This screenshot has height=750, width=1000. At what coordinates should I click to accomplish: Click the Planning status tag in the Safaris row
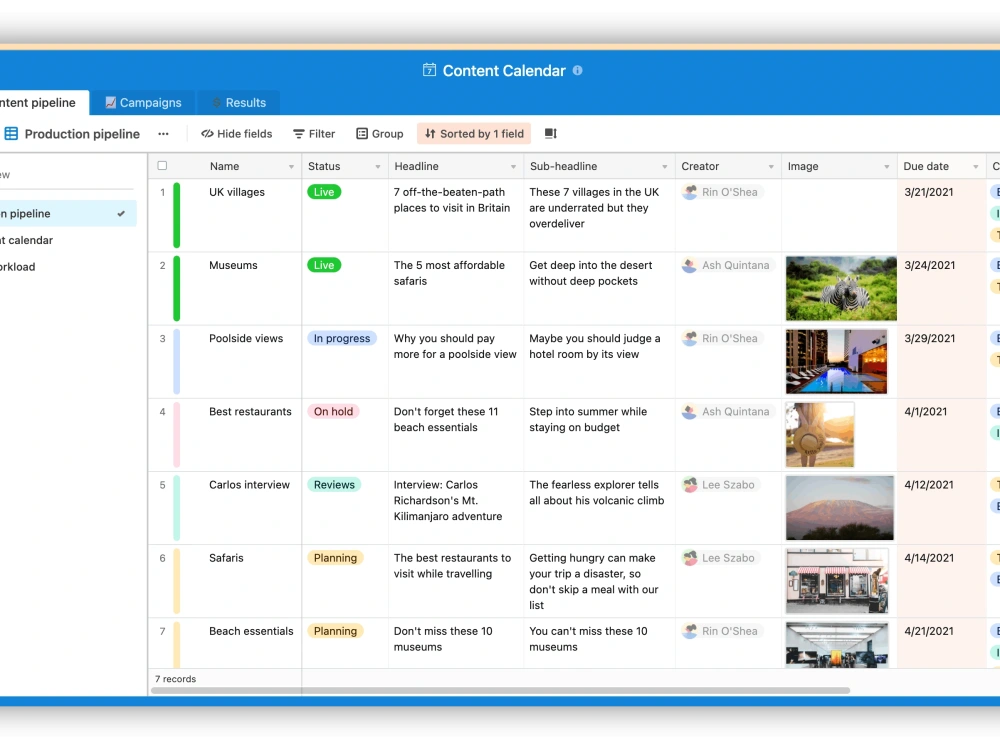pos(335,558)
